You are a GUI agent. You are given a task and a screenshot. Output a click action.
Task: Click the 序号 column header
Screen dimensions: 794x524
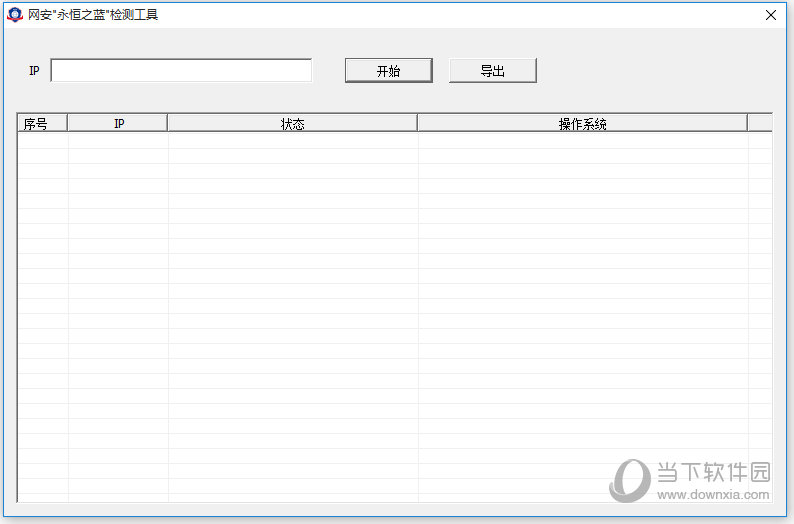coord(43,123)
